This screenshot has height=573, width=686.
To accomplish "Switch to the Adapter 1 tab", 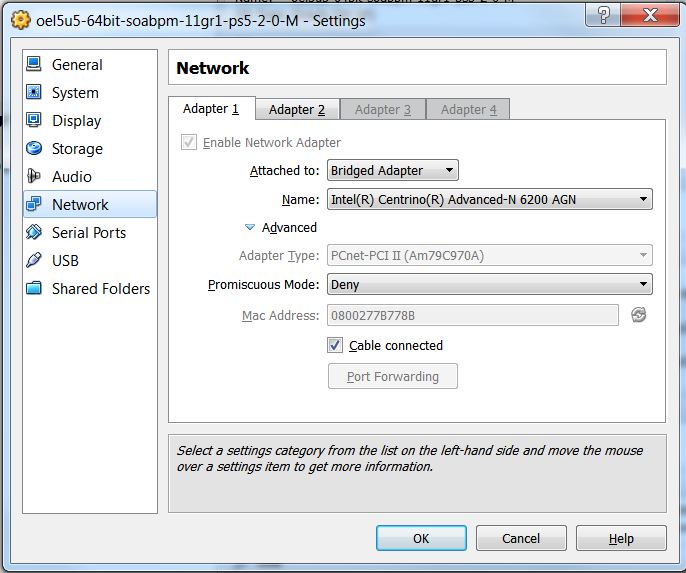I will point(212,108).
